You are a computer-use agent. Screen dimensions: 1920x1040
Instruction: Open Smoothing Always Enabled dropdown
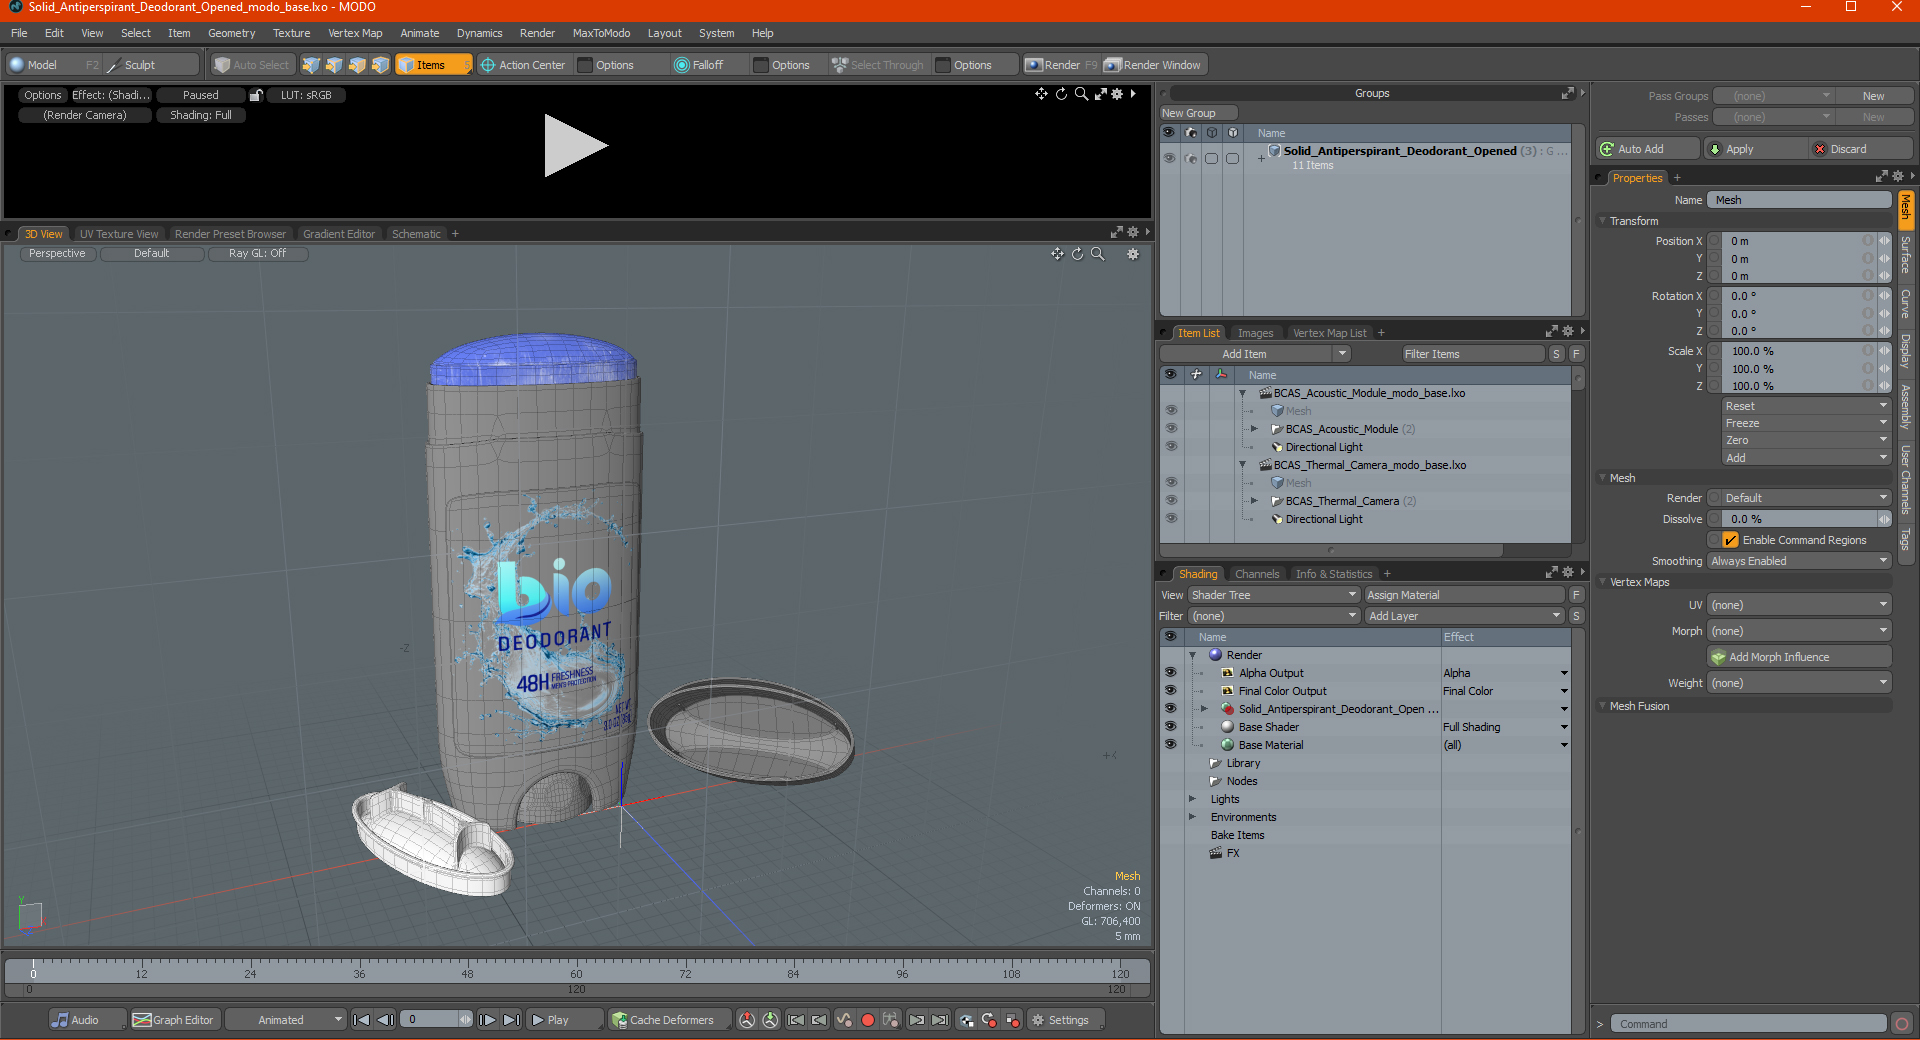[1799, 561]
